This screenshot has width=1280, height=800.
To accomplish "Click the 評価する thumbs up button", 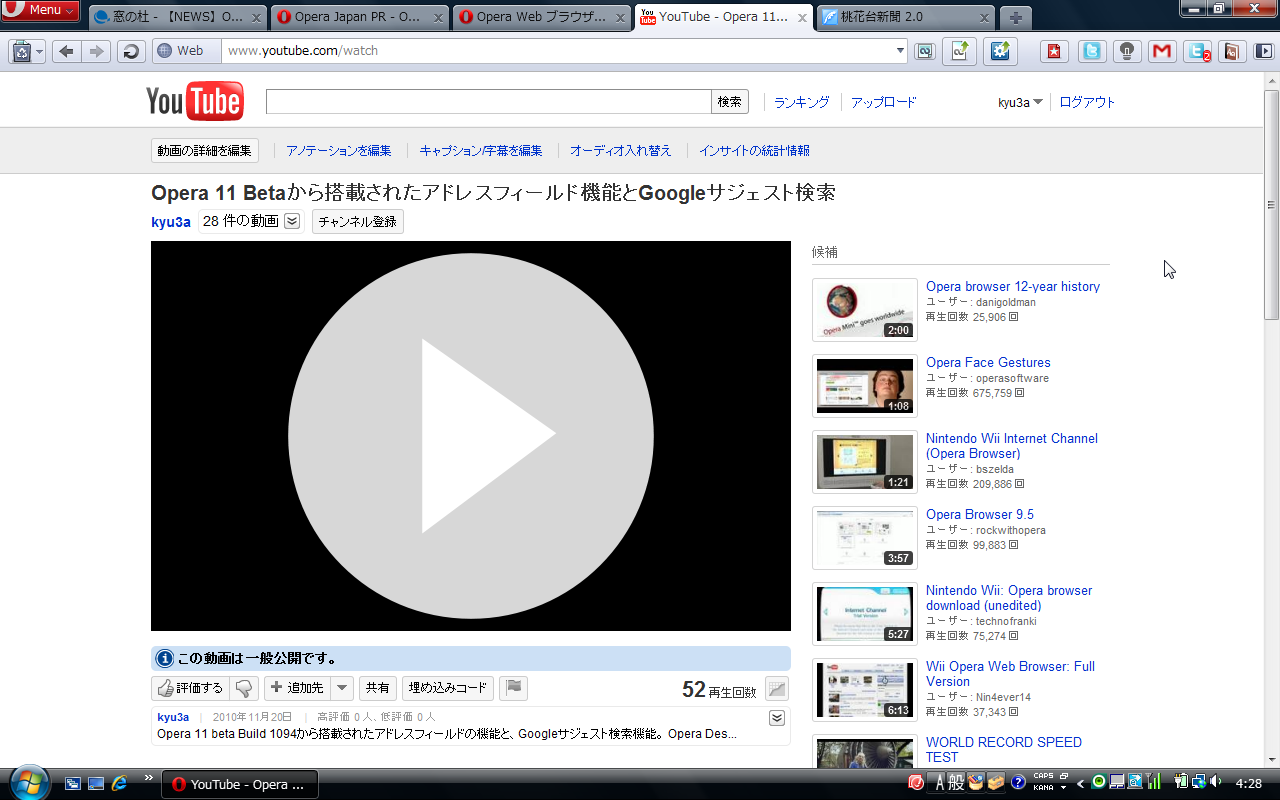I will (x=191, y=688).
